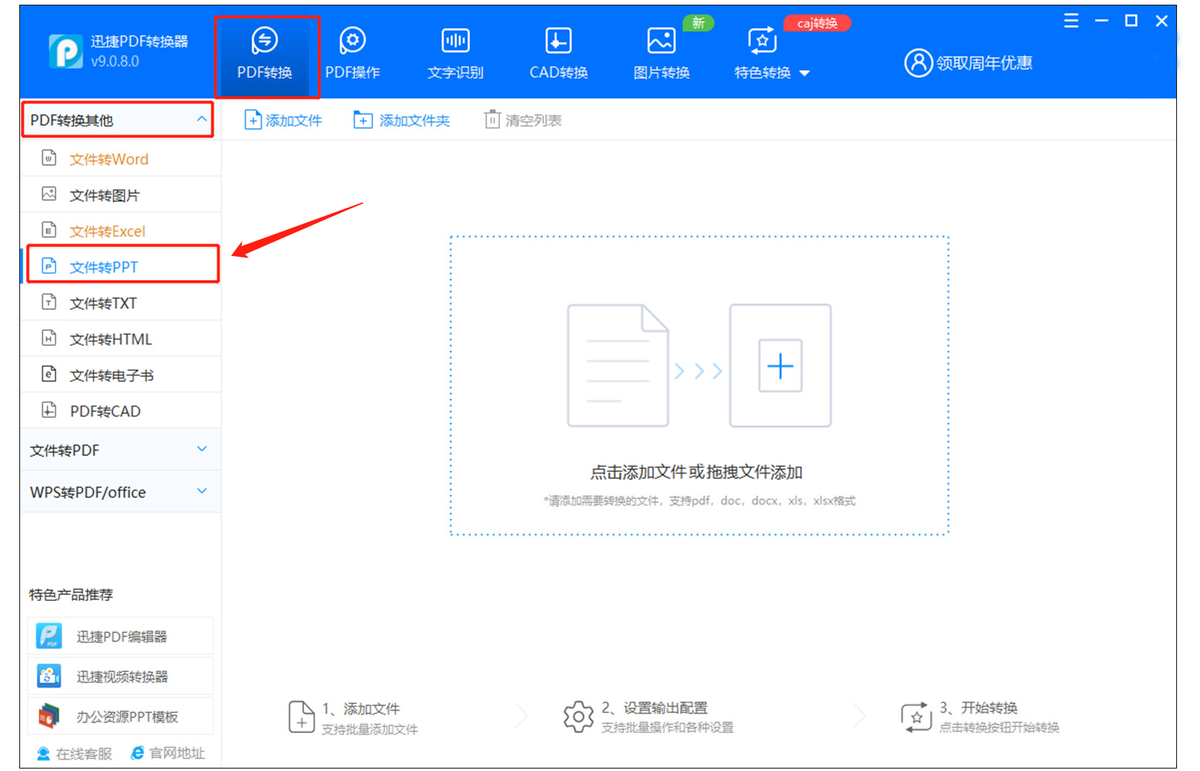
Task: Open the 文字识别 tab
Action: tap(455, 55)
